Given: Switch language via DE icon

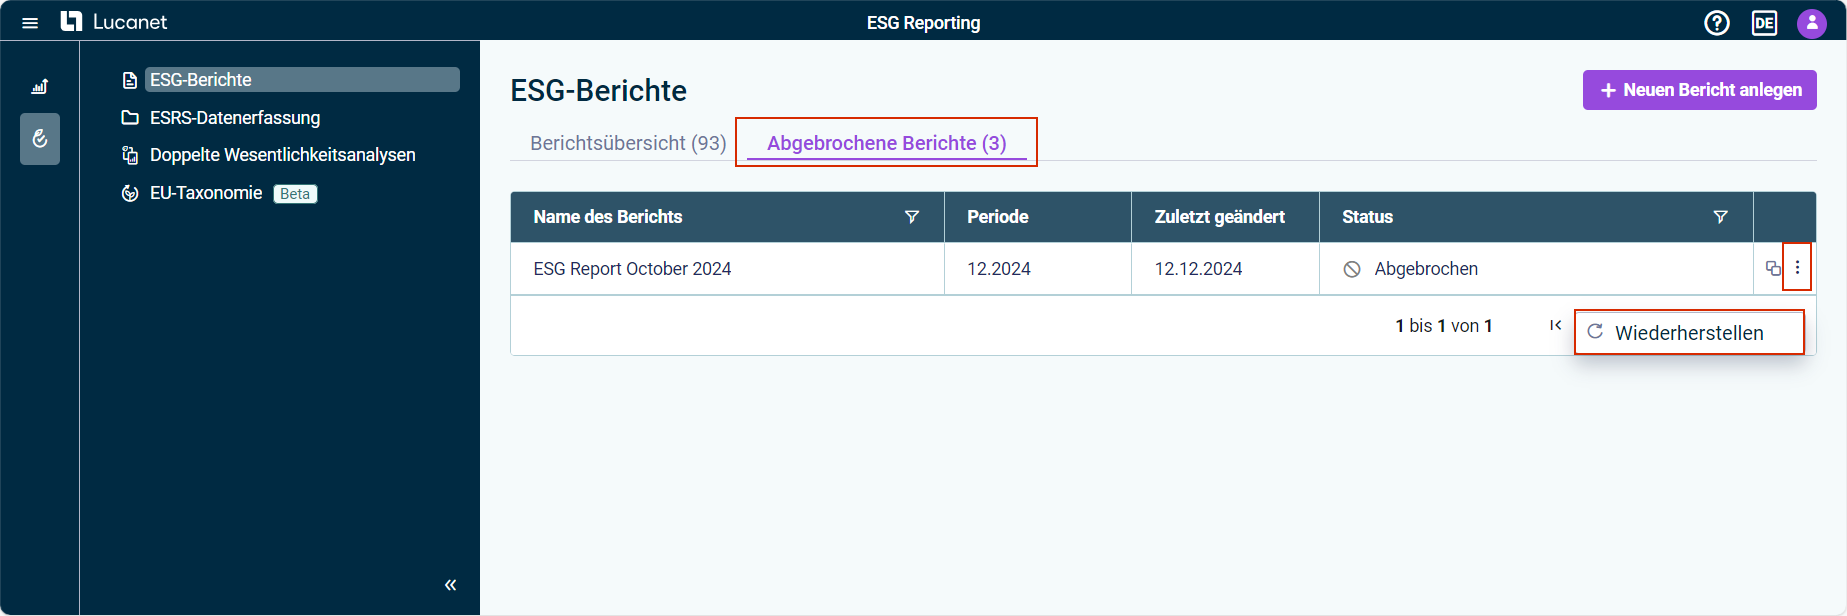Looking at the screenshot, I should [1764, 23].
